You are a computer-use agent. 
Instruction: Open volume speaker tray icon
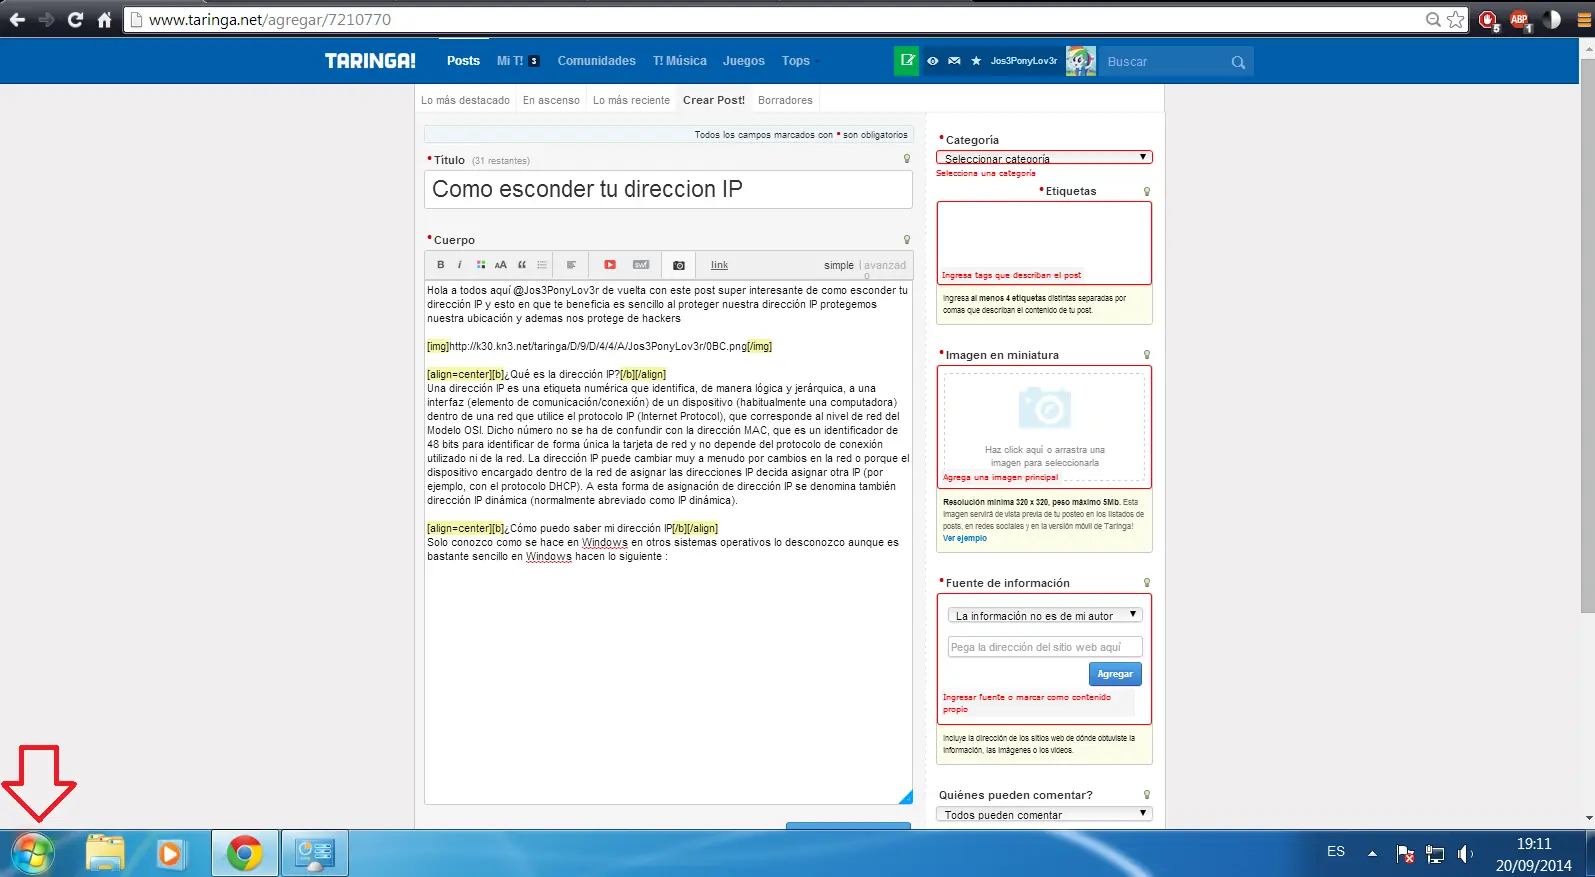tap(1465, 854)
